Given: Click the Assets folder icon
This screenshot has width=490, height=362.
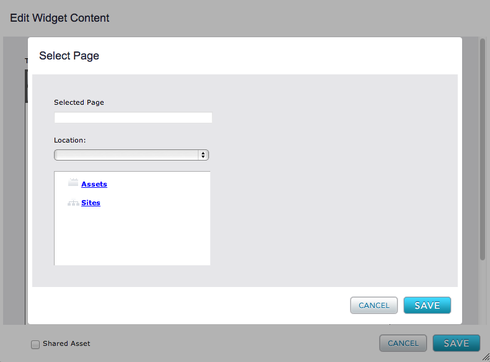Looking at the screenshot, I should (x=73, y=182).
